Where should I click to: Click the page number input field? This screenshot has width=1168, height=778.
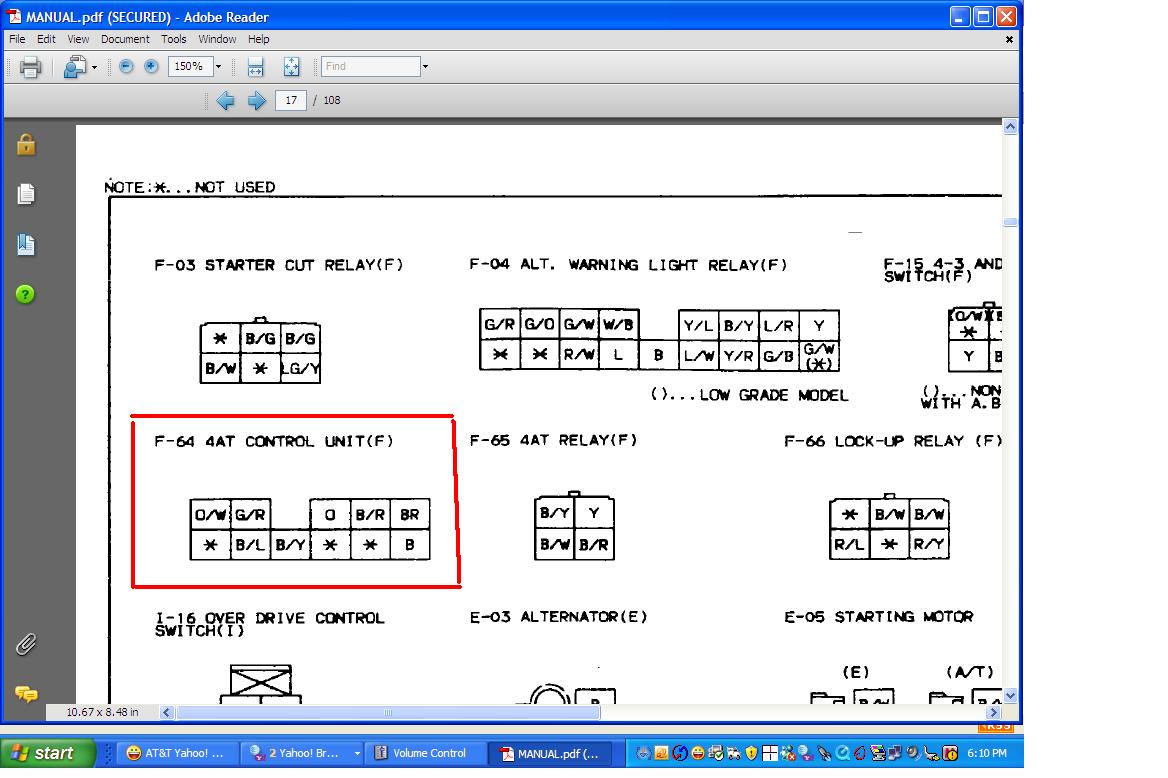(290, 100)
